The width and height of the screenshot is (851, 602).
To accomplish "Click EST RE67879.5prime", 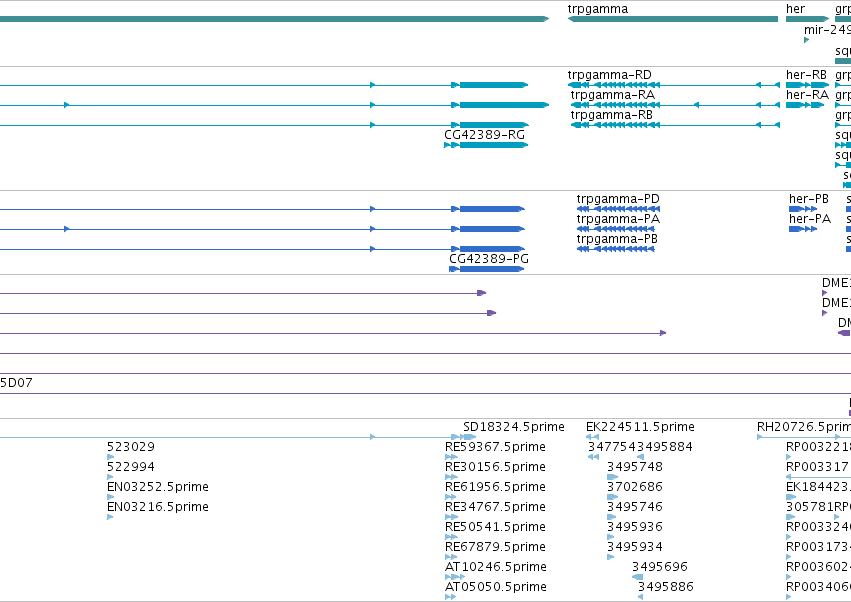I will click(x=495, y=547).
